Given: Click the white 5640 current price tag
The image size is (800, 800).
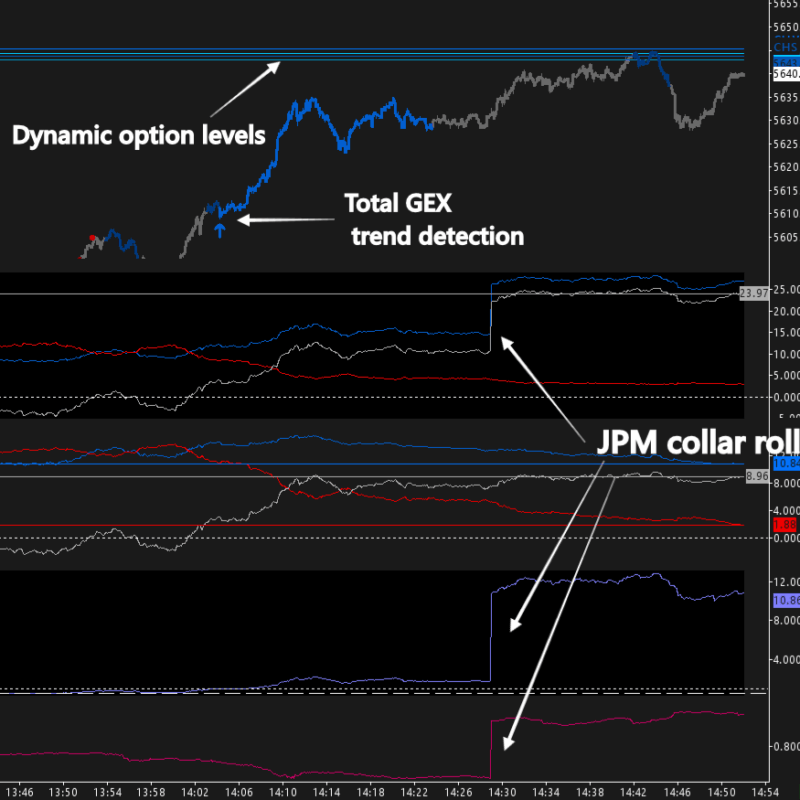Looking at the screenshot, I should coord(786,74).
